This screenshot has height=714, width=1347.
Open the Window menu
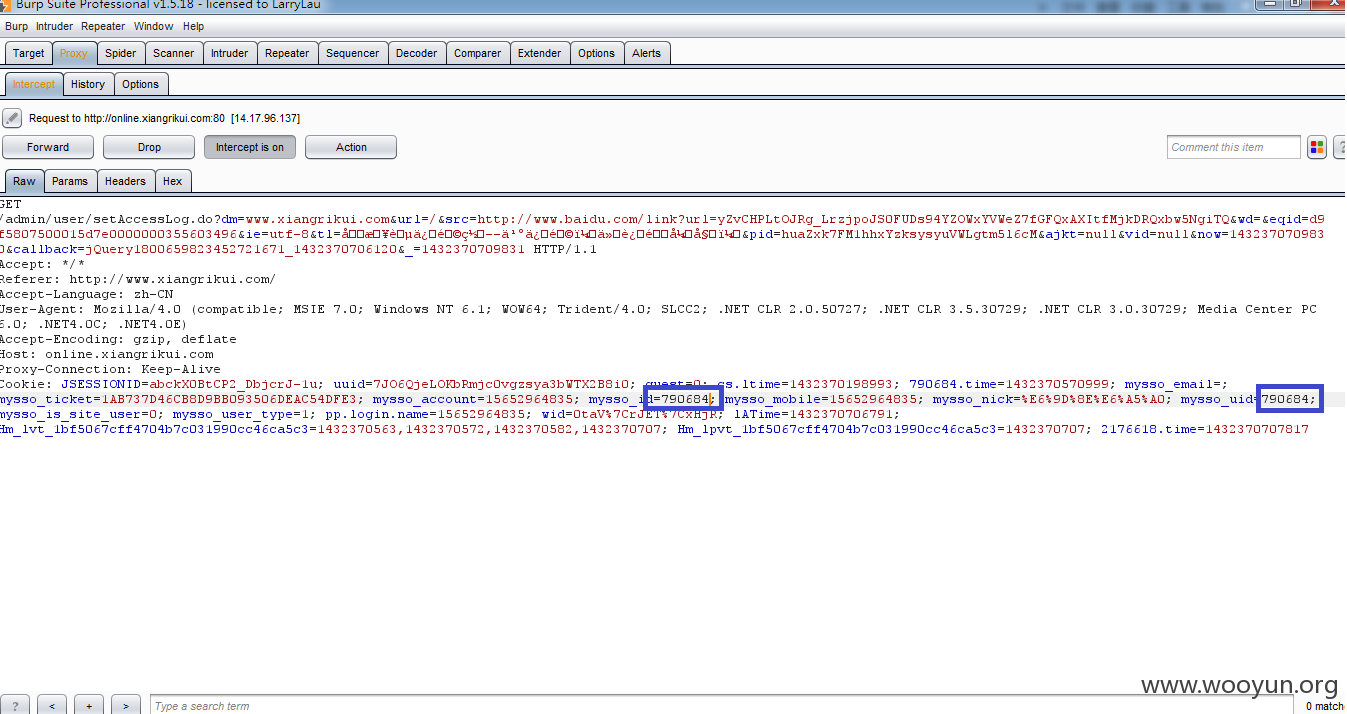pyautogui.click(x=153, y=26)
